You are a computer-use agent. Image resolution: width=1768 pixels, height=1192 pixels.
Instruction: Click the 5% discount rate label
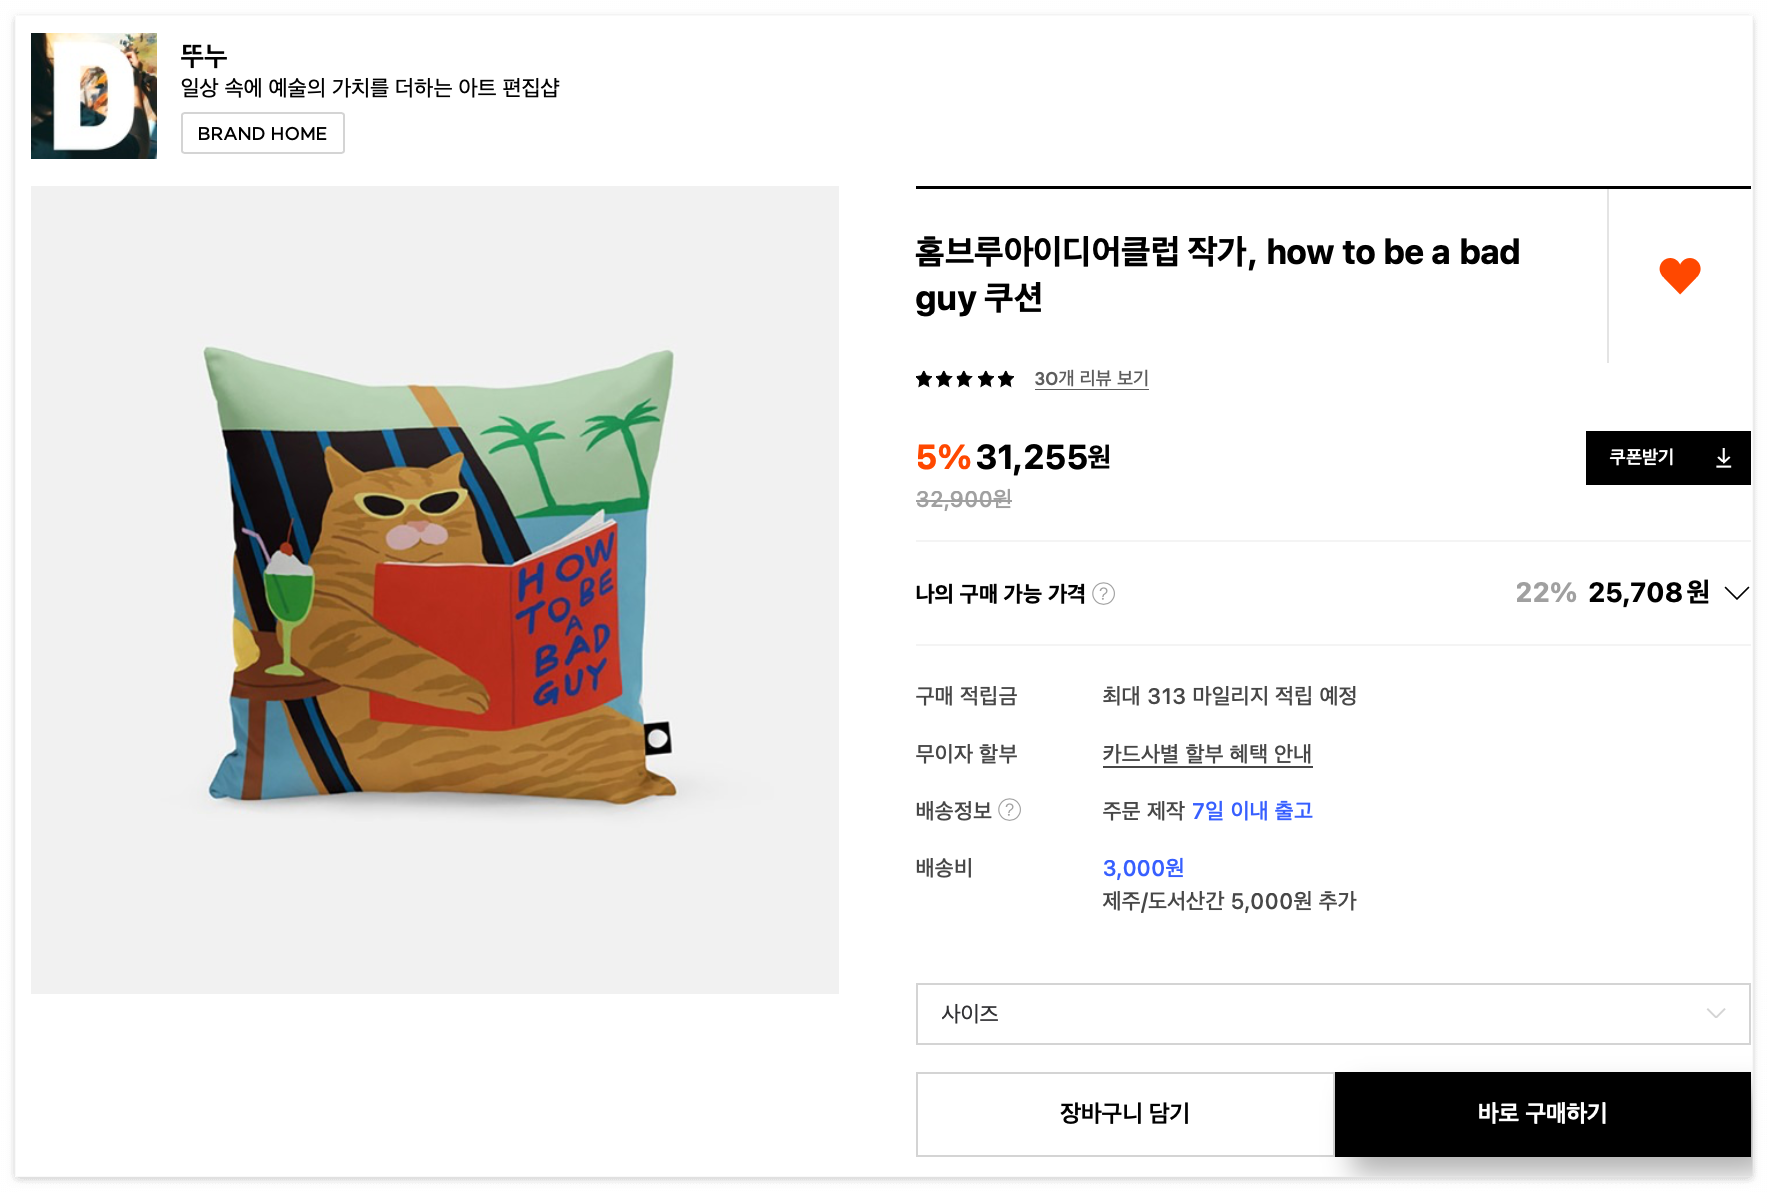(941, 458)
